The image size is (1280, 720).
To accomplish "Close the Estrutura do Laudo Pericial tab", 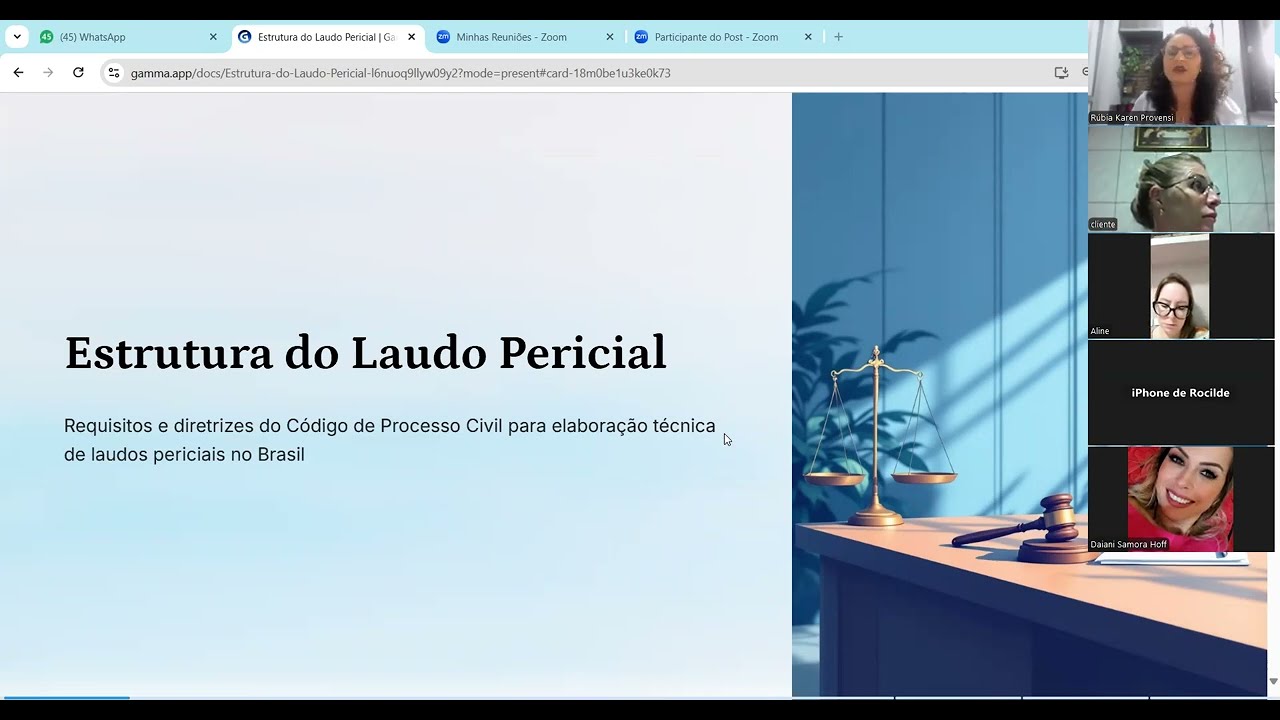I will pyautogui.click(x=411, y=37).
